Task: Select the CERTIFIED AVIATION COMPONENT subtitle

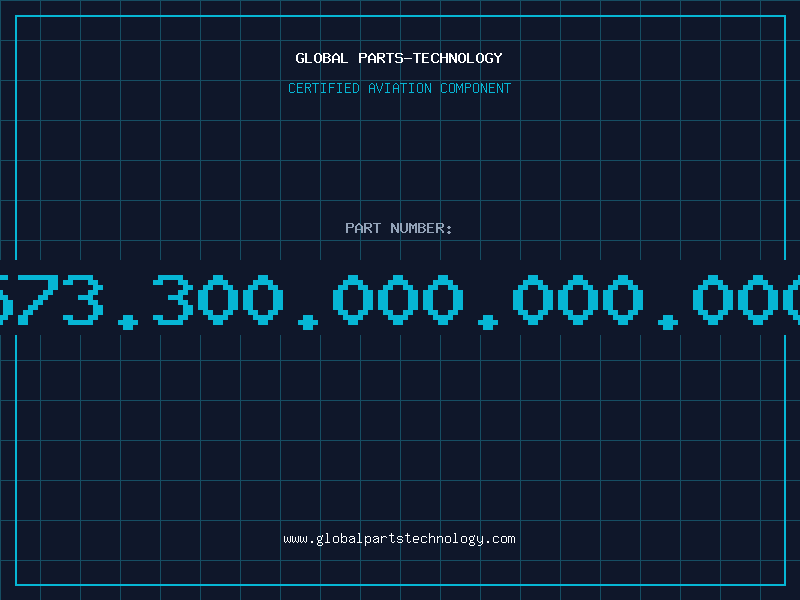Action: (x=399, y=88)
